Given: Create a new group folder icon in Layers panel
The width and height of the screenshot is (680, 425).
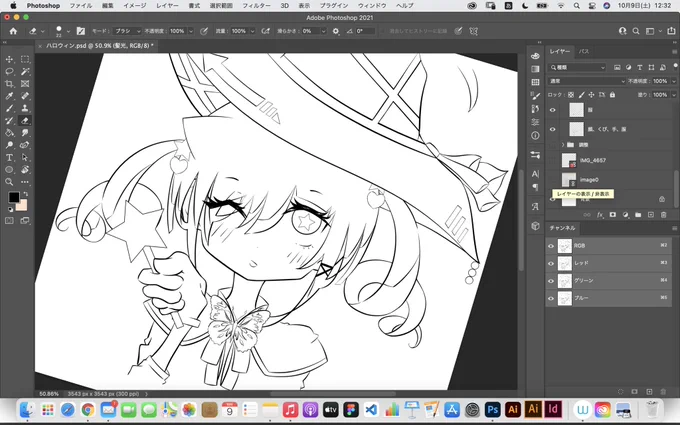Looking at the screenshot, I should (x=638, y=215).
